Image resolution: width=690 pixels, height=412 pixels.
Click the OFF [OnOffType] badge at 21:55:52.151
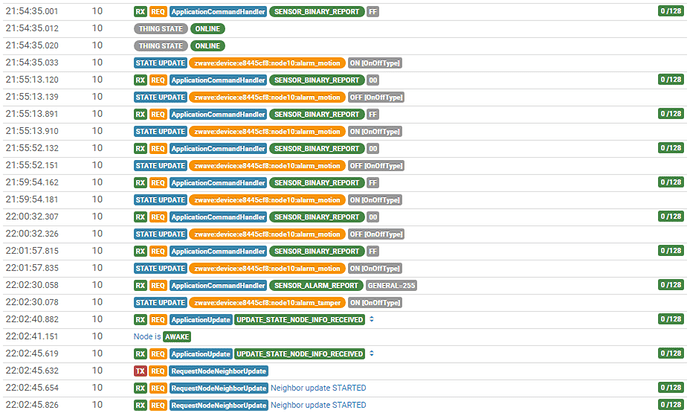point(376,166)
